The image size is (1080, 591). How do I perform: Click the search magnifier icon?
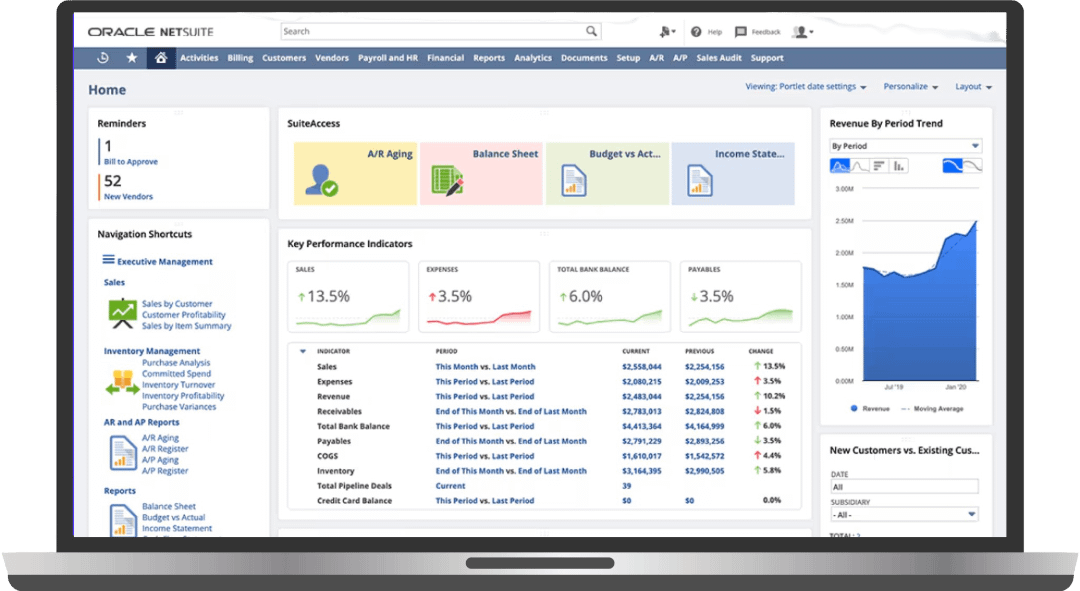coord(591,31)
